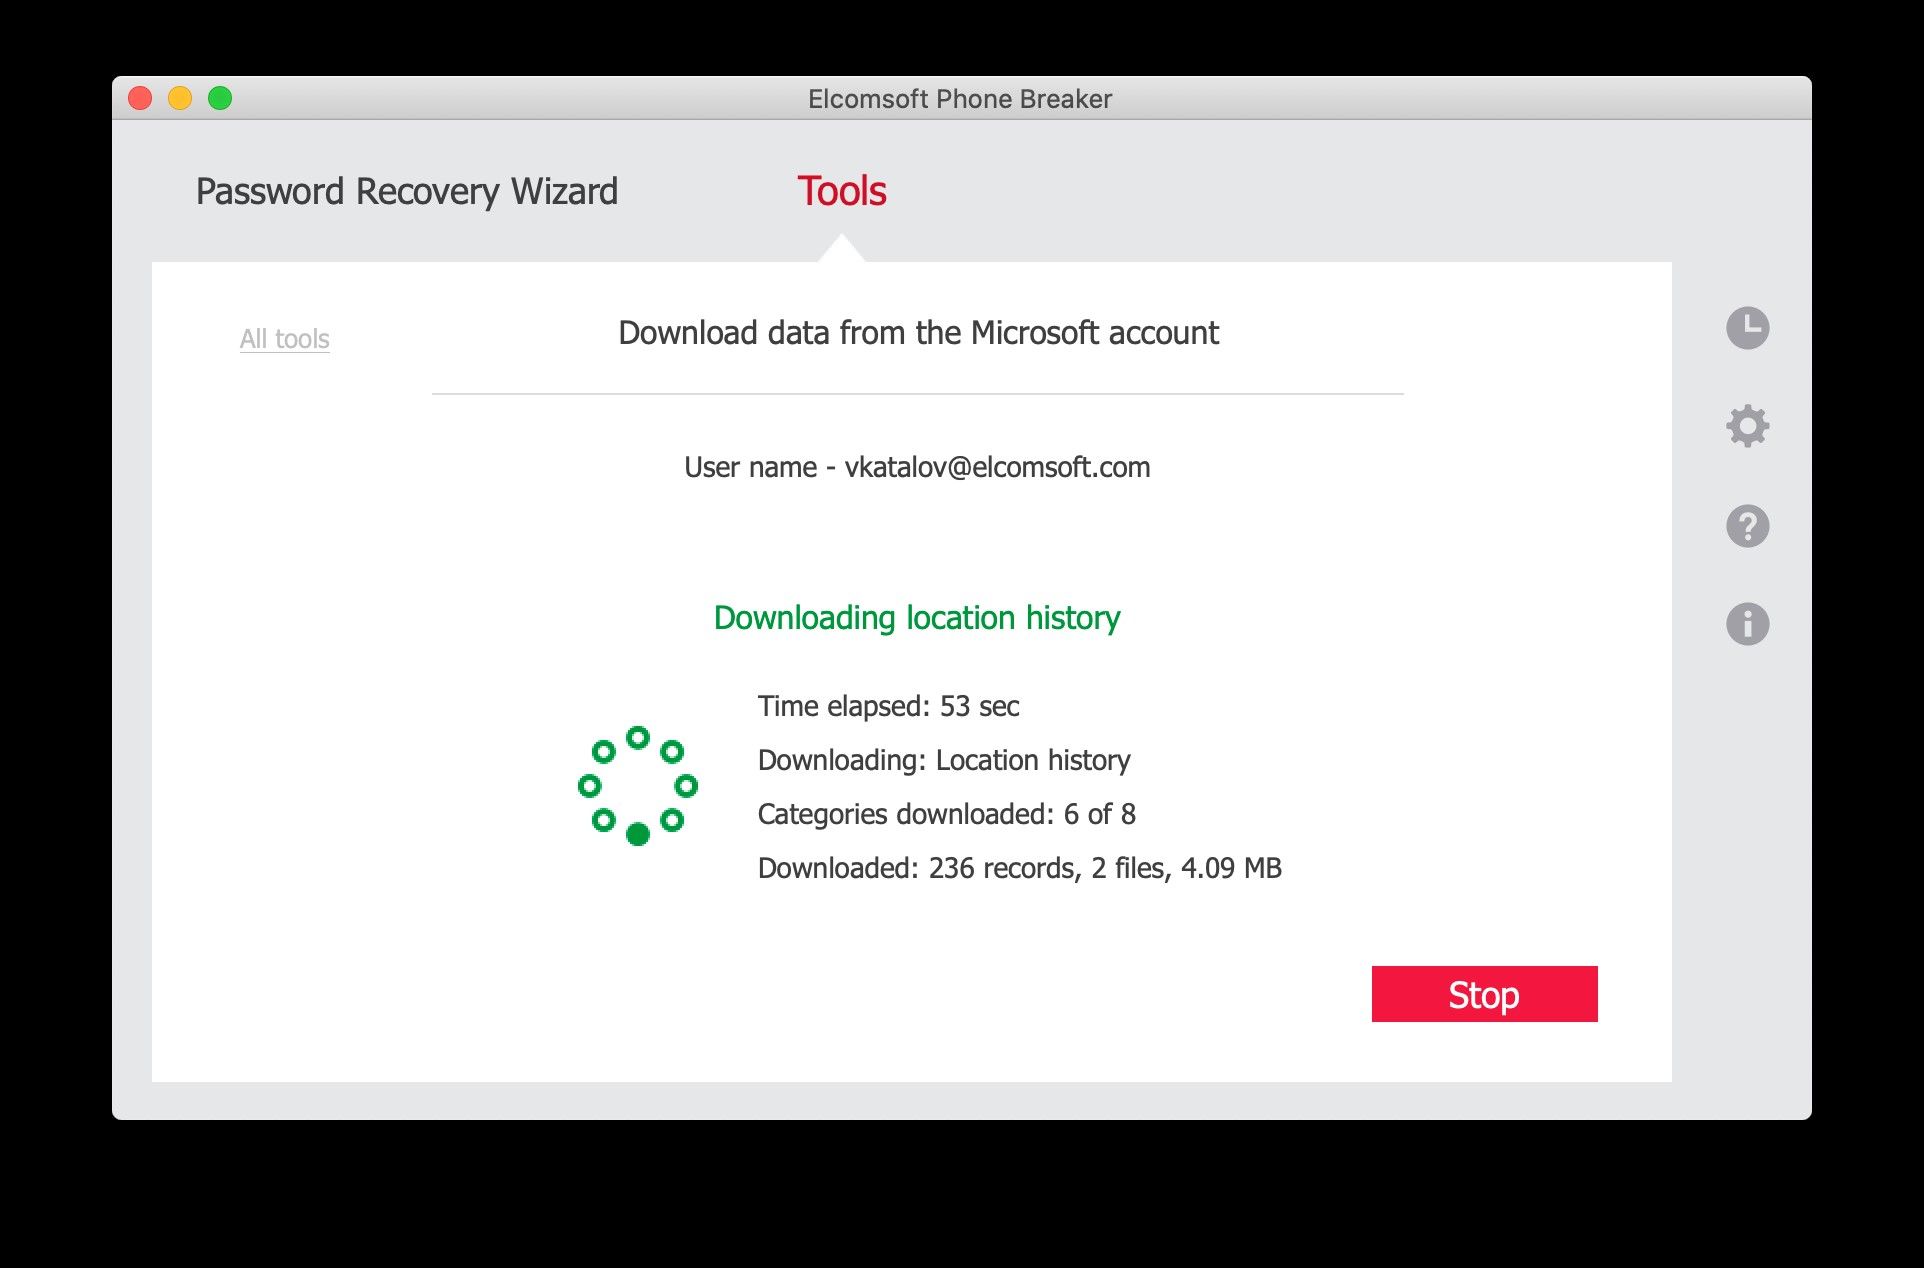Image resolution: width=1924 pixels, height=1268 pixels.
Task: Click the Download data from Microsoft account heading
Action: click(918, 333)
